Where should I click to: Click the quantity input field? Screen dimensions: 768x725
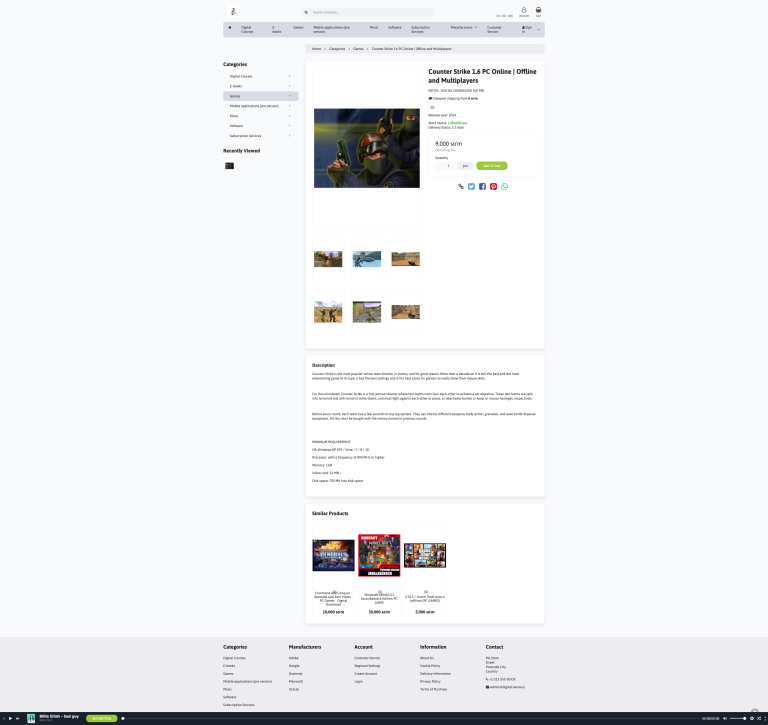tap(448, 166)
